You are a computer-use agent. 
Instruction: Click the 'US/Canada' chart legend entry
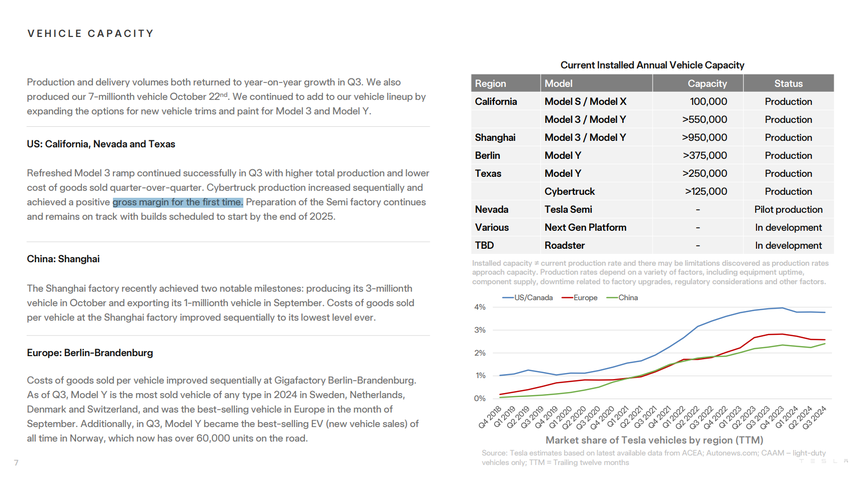click(x=528, y=298)
